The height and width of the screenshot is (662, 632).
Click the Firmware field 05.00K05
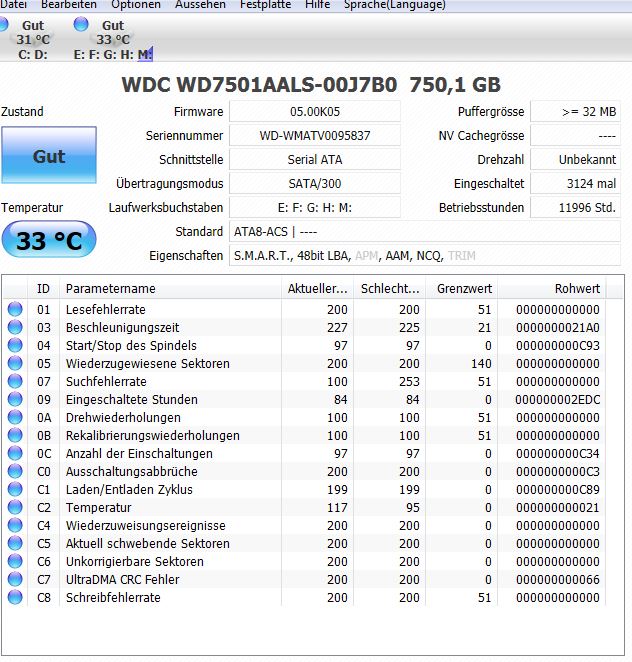pyautogui.click(x=315, y=112)
